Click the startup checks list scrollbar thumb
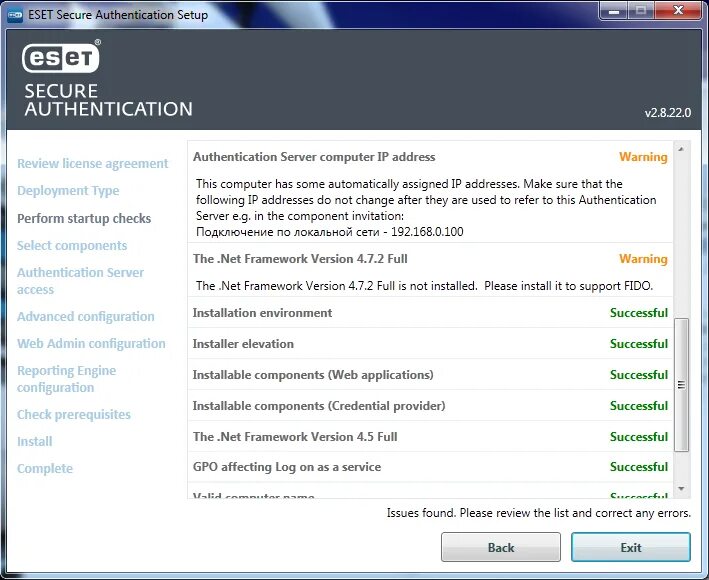Image resolution: width=709 pixels, height=580 pixels. pyautogui.click(x=681, y=385)
